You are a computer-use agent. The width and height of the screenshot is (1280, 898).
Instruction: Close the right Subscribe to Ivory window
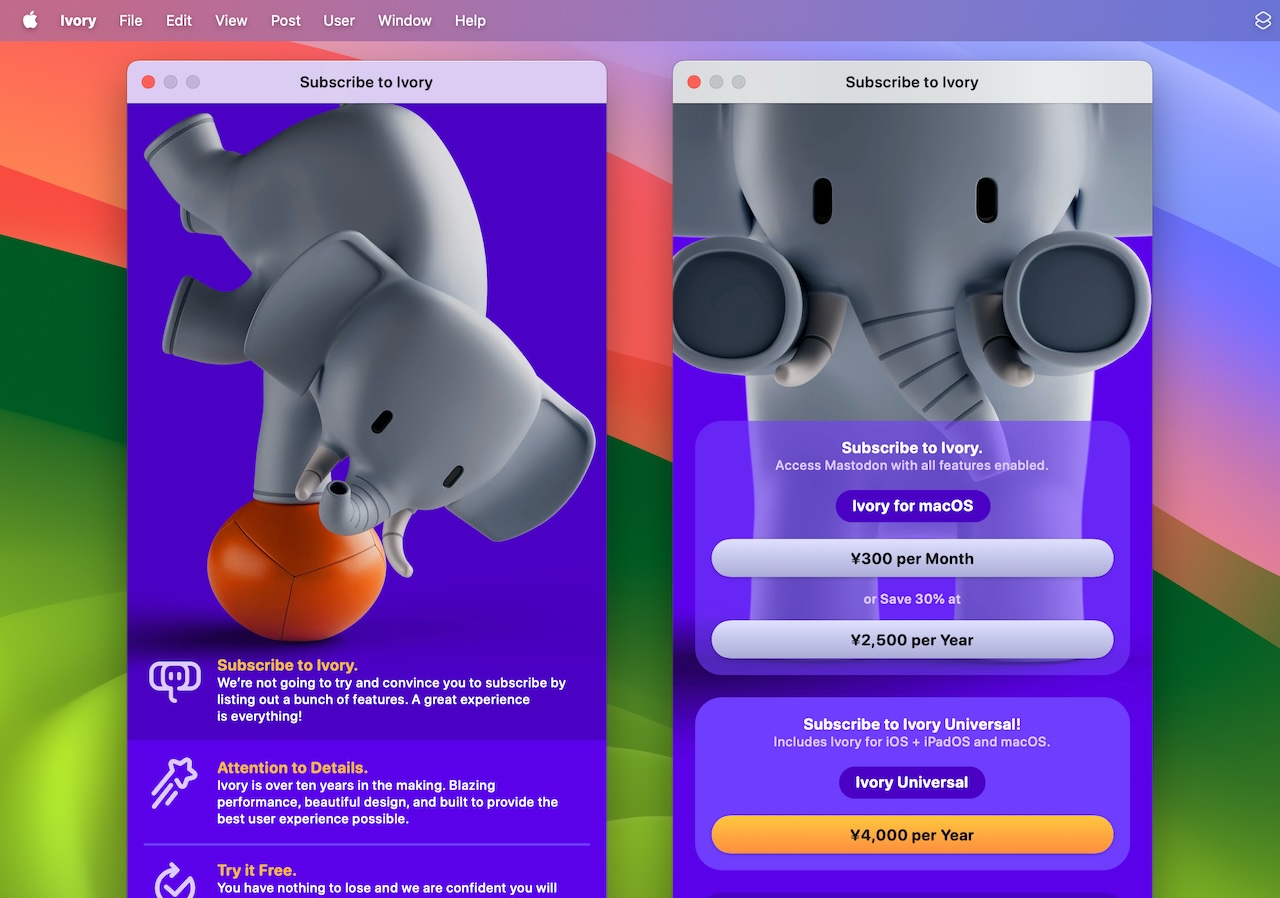click(x=694, y=82)
